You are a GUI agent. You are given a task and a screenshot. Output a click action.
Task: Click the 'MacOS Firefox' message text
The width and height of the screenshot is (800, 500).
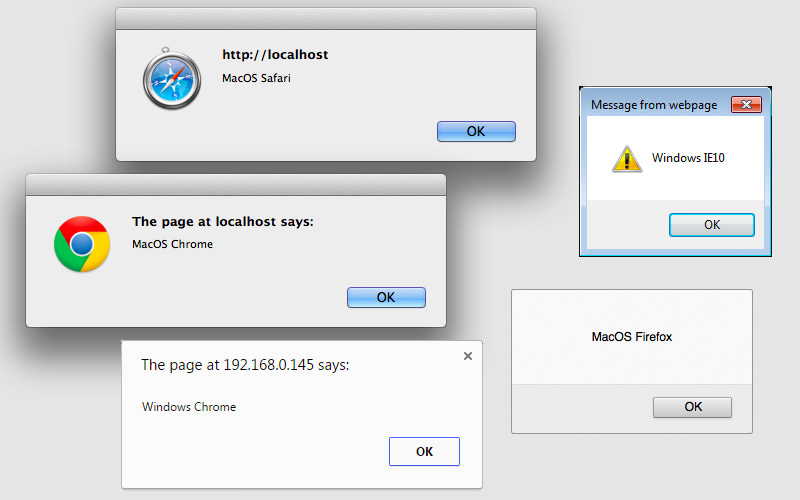click(x=632, y=337)
